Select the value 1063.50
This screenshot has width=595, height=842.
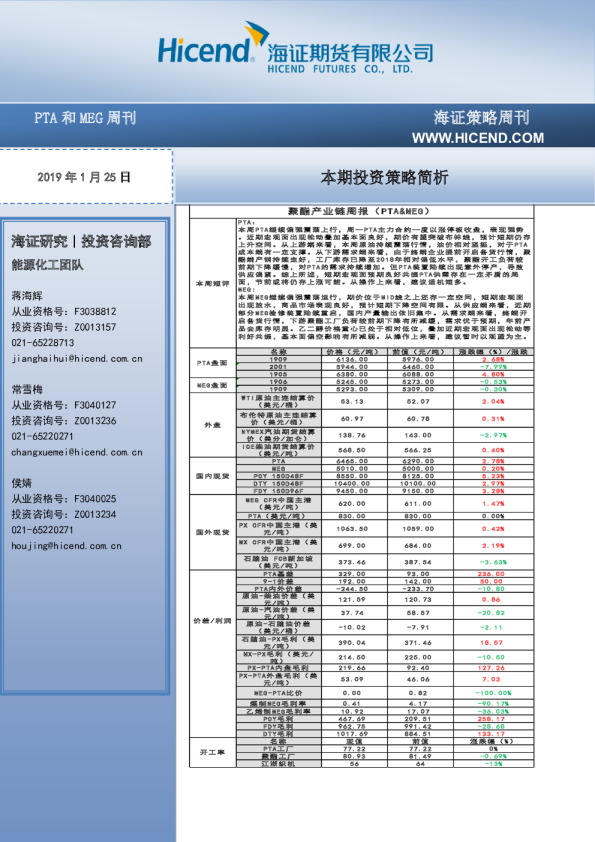tap(352, 528)
